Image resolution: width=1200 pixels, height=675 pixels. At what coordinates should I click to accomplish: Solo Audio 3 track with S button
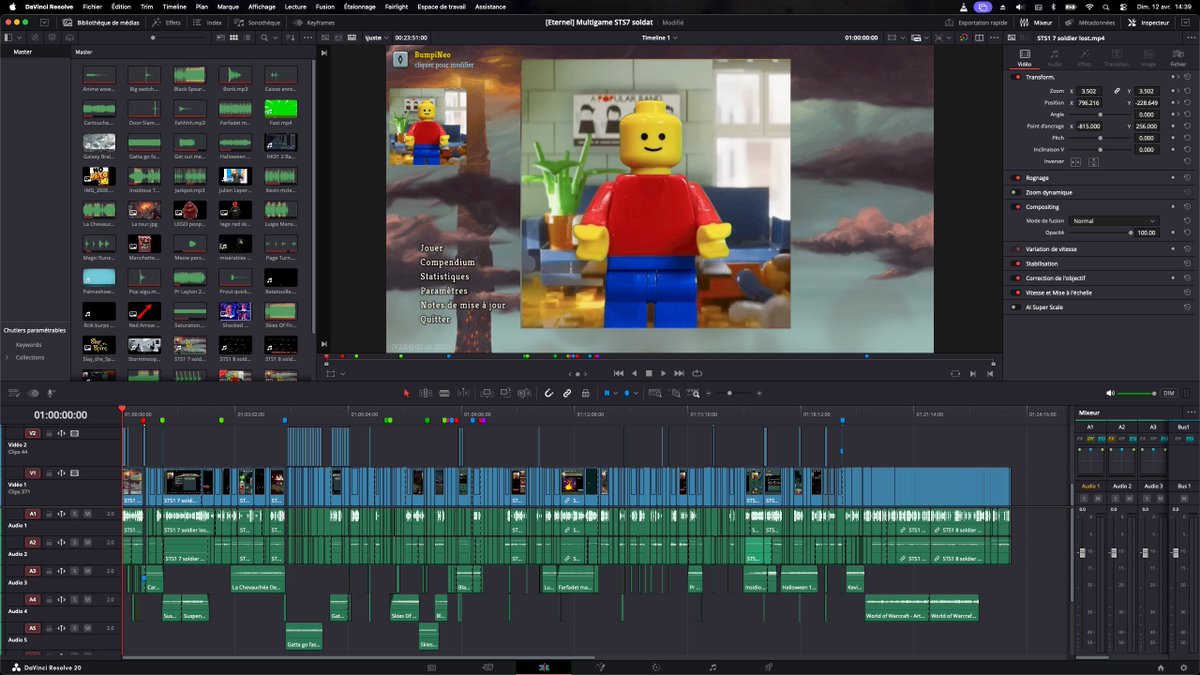74,570
